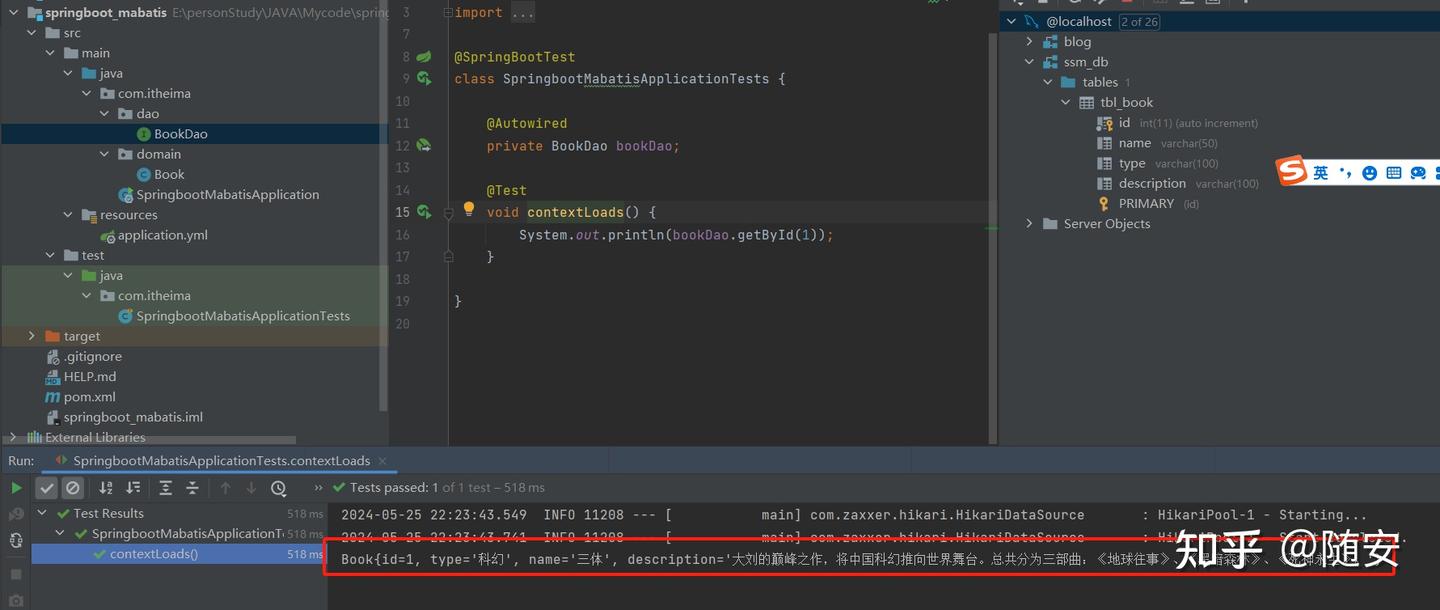1440x610 pixels.
Task: Collapse all test results
Action: 192,488
